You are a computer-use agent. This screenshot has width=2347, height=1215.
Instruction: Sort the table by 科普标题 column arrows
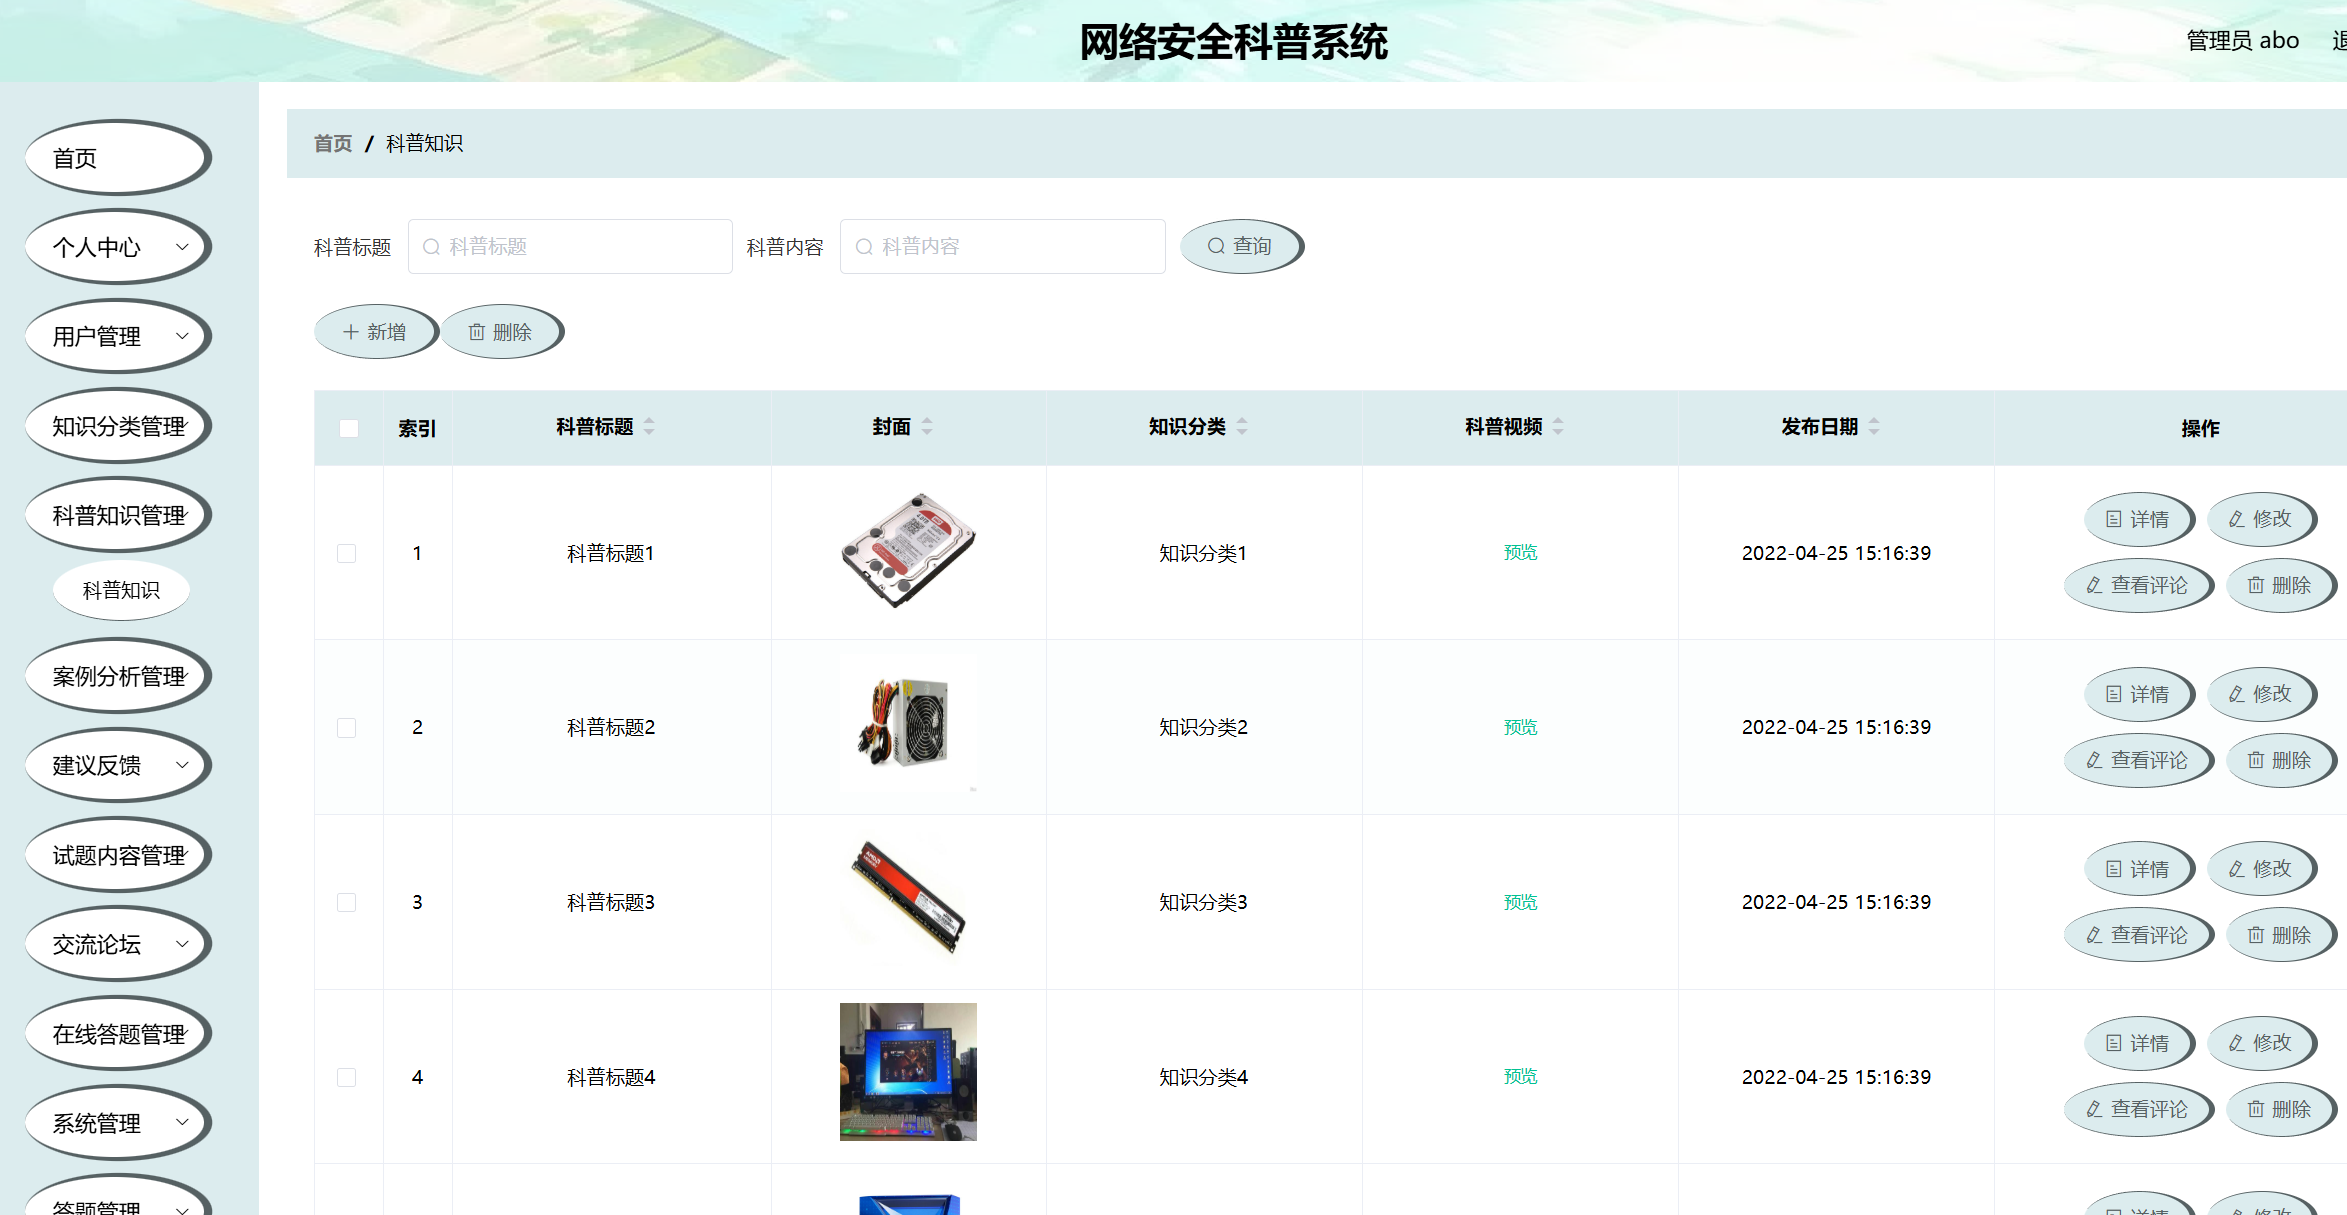650,426
